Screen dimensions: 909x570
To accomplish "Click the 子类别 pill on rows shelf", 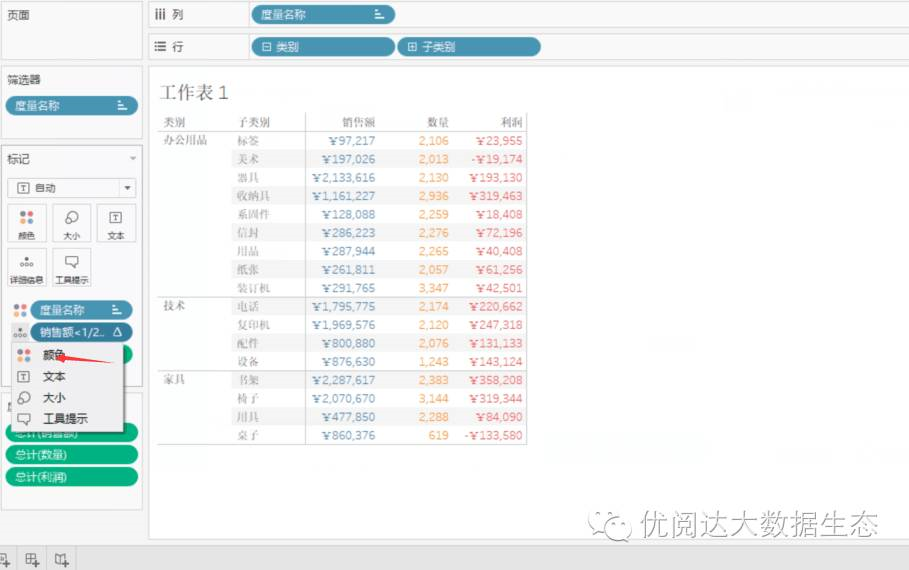I will click(x=468, y=46).
